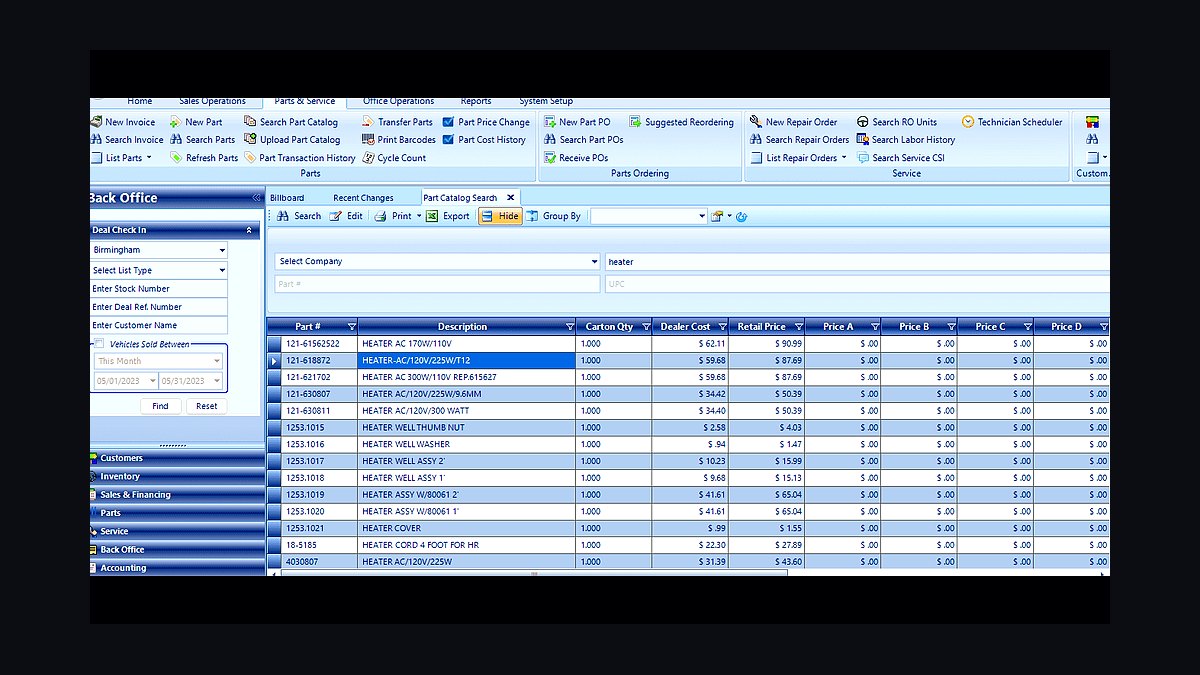Open the Sales & Financing section
The width and height of the screenshot is (1200, 675).
(176, 495)
